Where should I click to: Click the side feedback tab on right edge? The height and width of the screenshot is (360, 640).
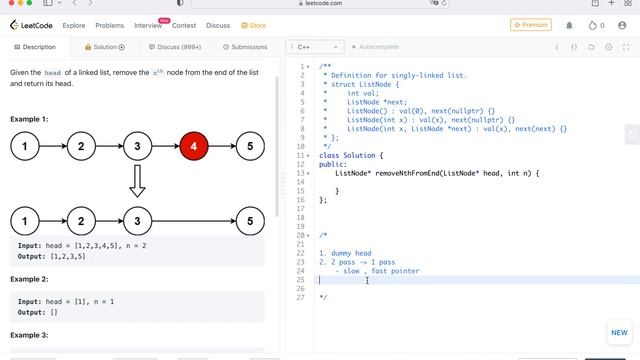(632, 135)
